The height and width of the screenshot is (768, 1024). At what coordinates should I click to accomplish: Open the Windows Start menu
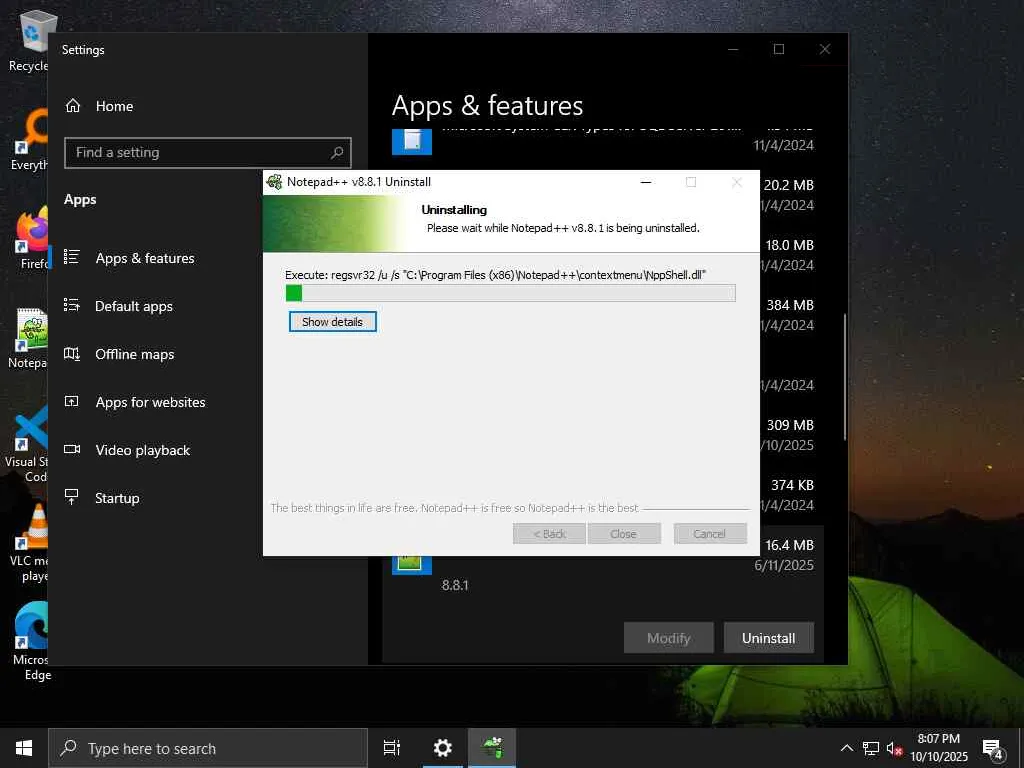click(24, 748)
